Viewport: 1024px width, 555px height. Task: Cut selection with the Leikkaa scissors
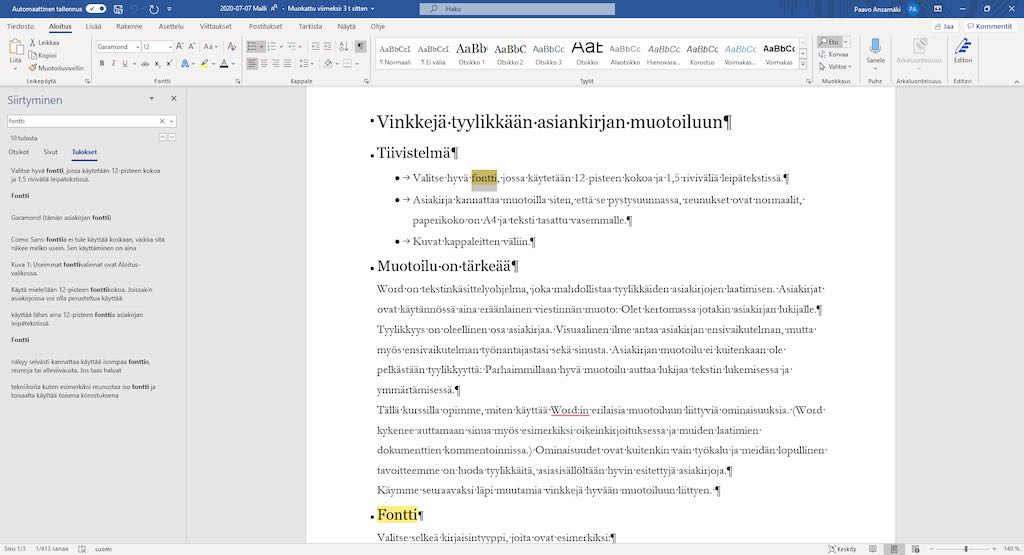(44, 42)
